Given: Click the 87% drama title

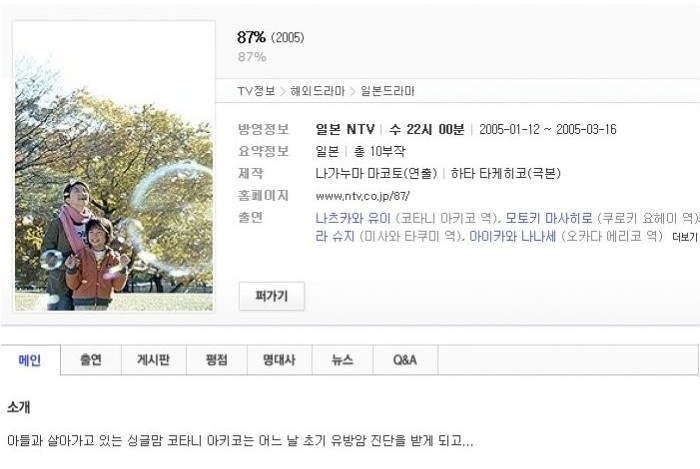Looking at the screenshot, I should (x=251, y=37).
